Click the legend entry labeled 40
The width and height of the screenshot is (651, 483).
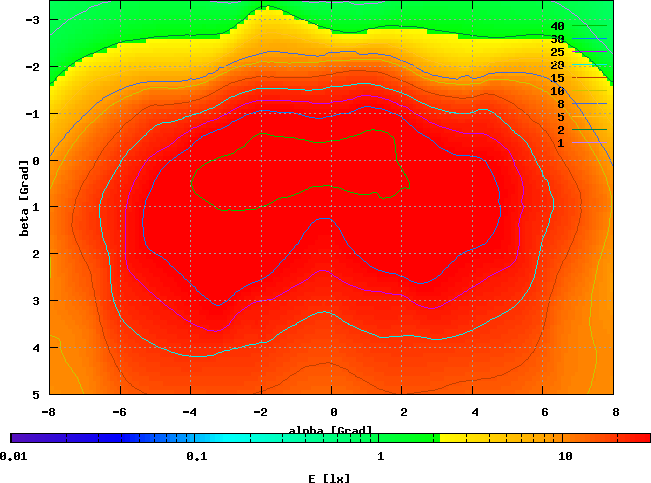coord(558,26)
